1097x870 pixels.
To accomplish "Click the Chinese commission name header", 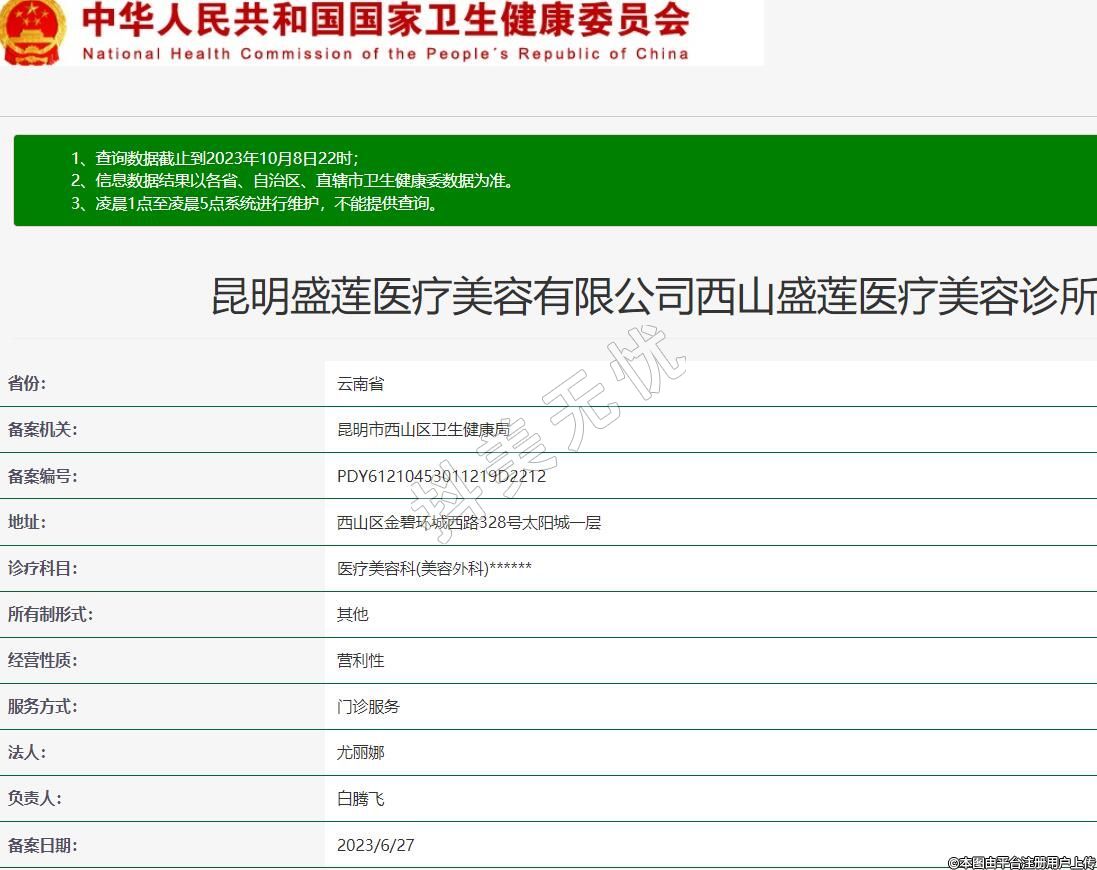I will pyautogui.click(x=385, y=21).
